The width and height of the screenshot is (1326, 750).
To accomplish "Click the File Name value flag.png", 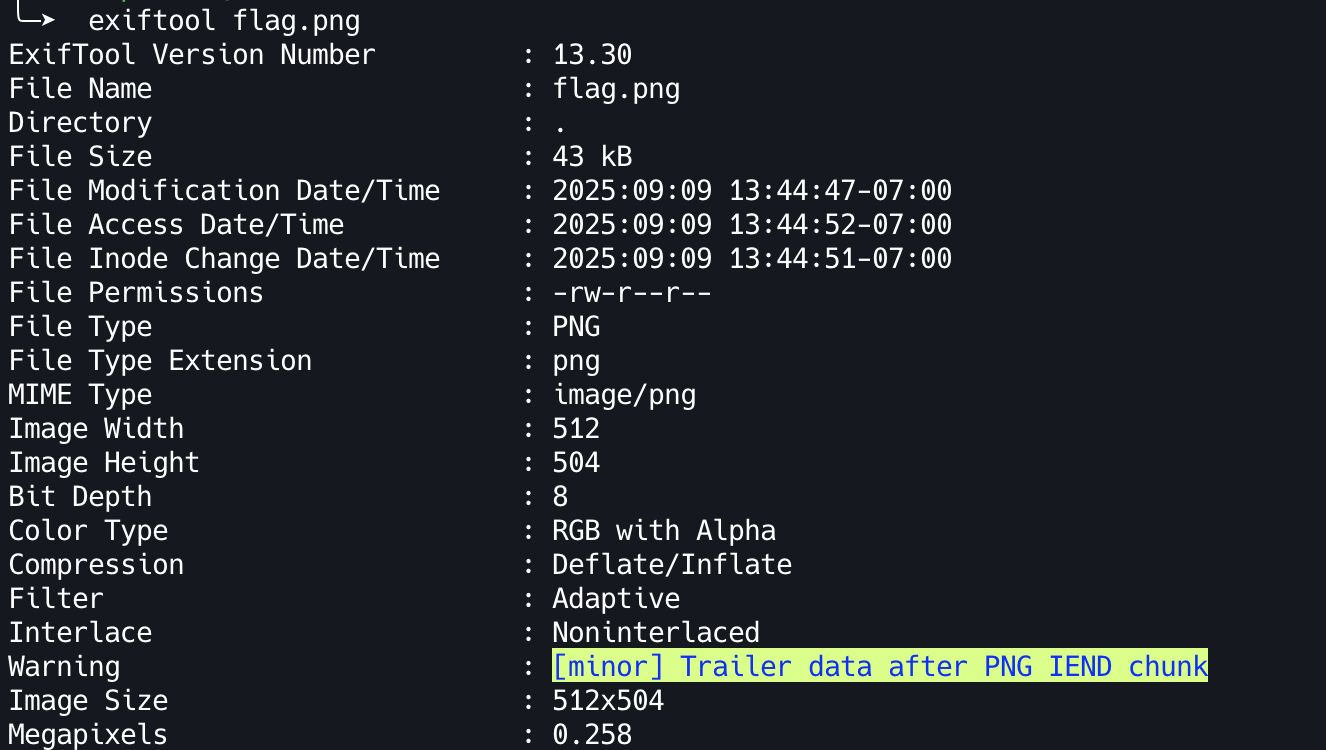I will (x=616, y=89).
